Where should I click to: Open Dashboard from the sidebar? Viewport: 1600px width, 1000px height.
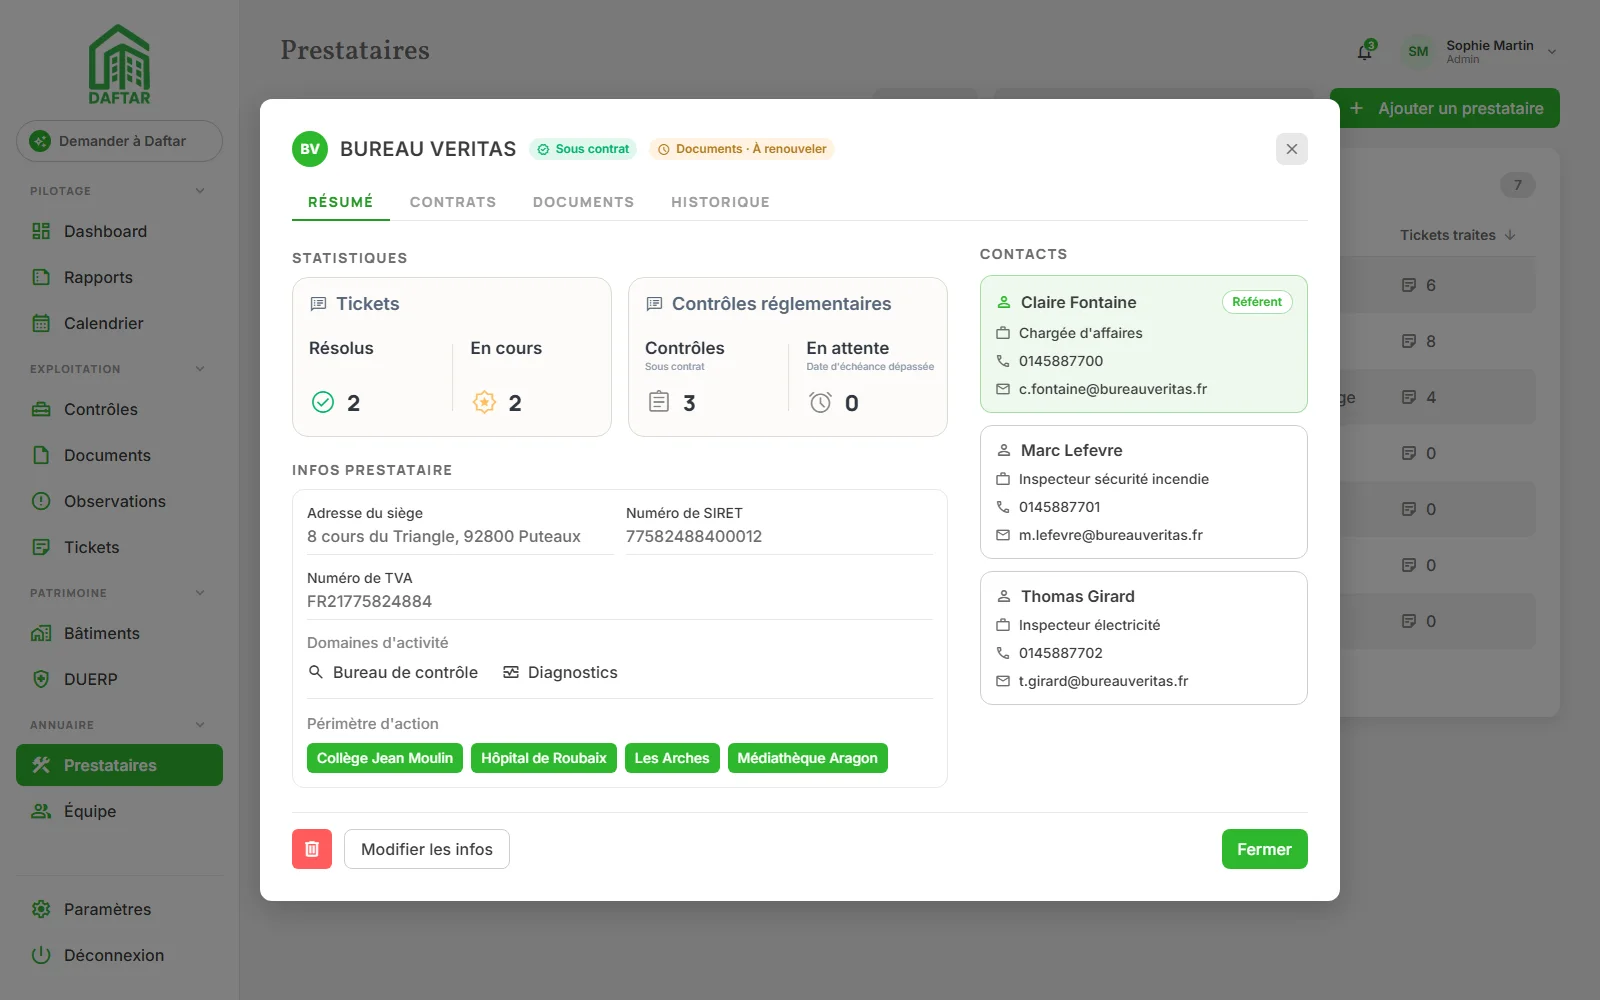(119, 231)
